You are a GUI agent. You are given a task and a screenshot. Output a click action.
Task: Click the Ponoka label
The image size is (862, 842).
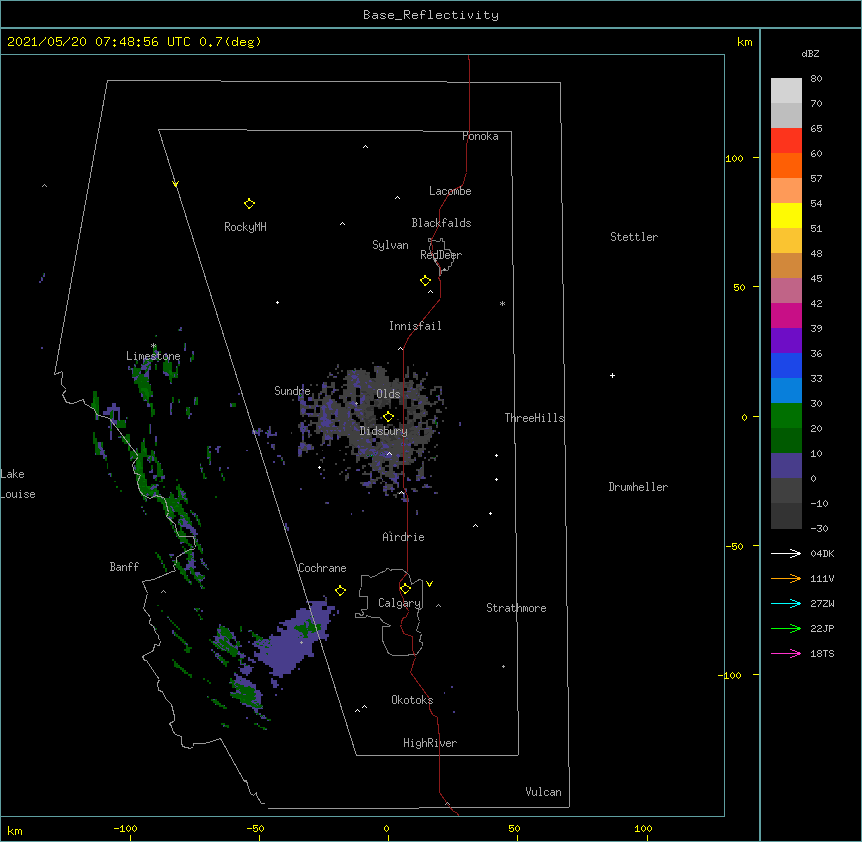point(480,136)
